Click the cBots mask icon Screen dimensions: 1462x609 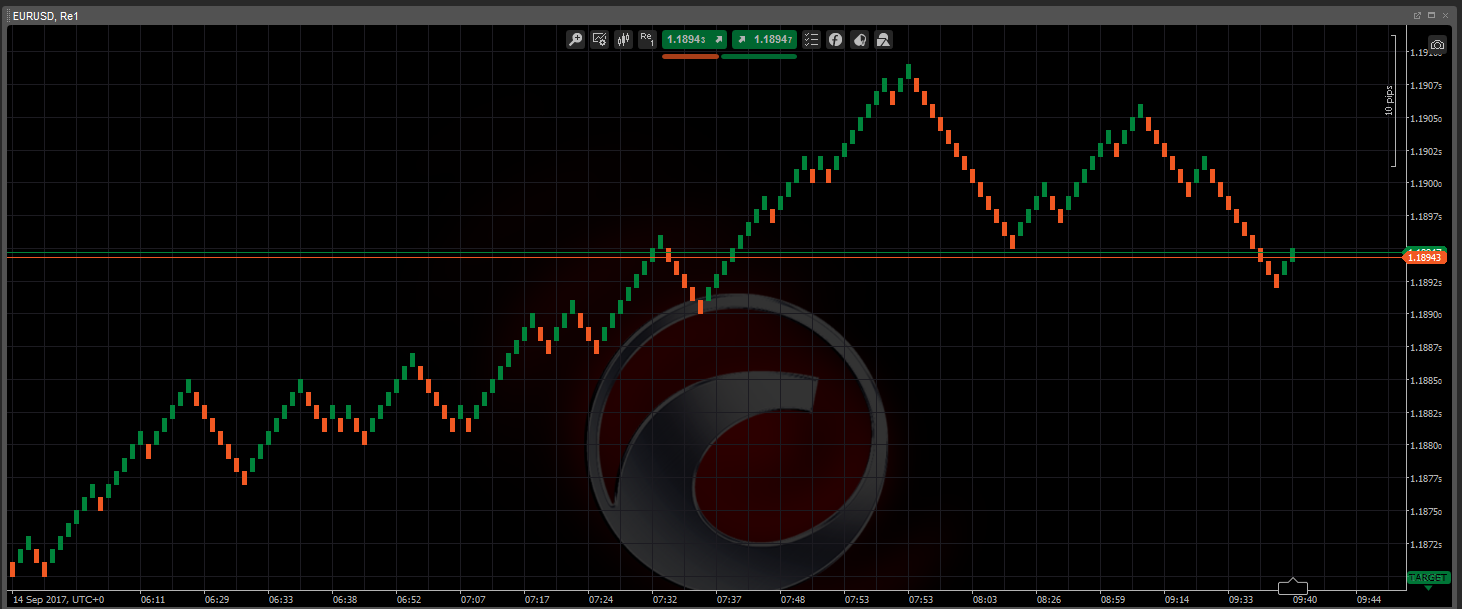point(859,40)
